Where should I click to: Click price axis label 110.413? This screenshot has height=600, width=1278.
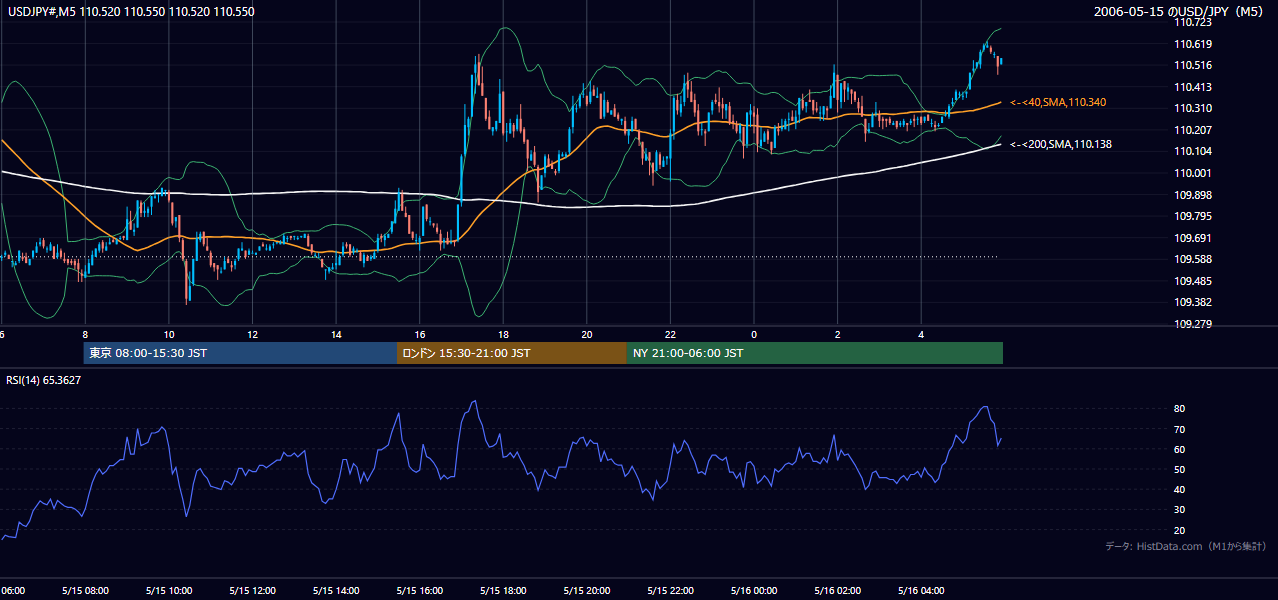[1193, 87]
